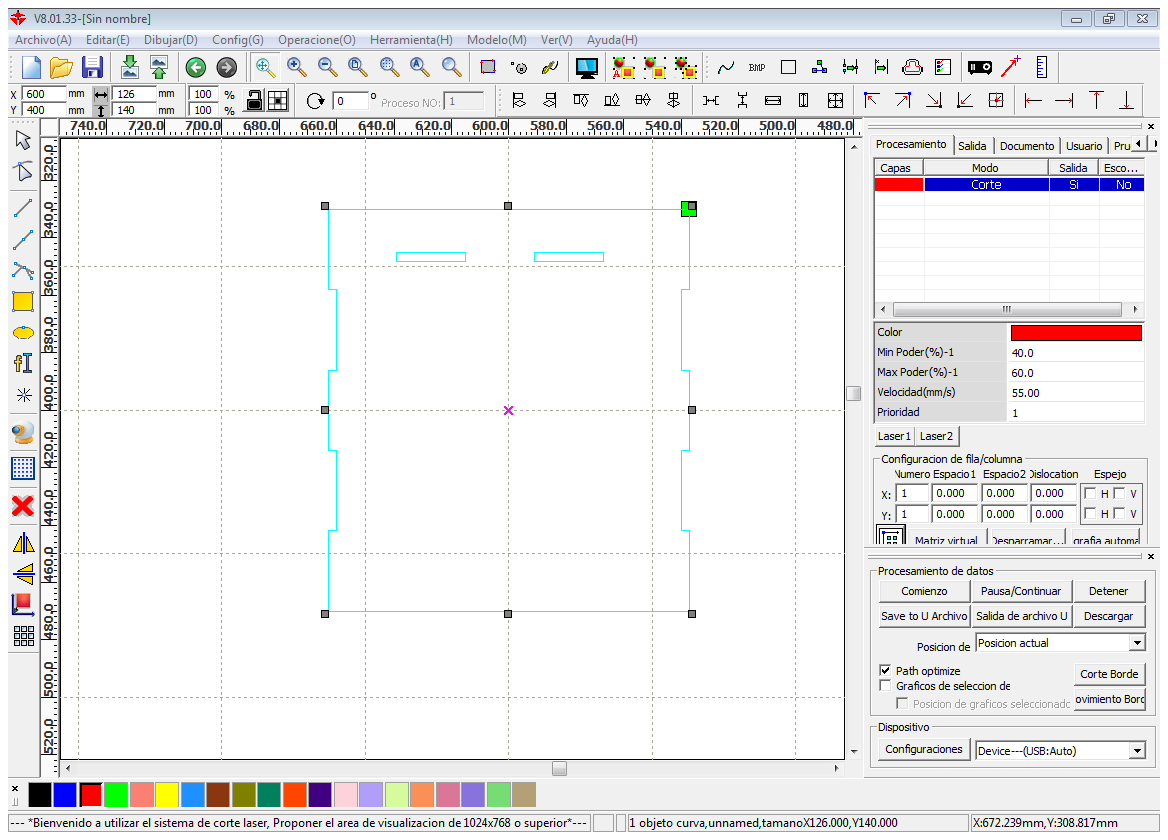
Task: Pick the green palette color swatch
Action: coord(115,795)
